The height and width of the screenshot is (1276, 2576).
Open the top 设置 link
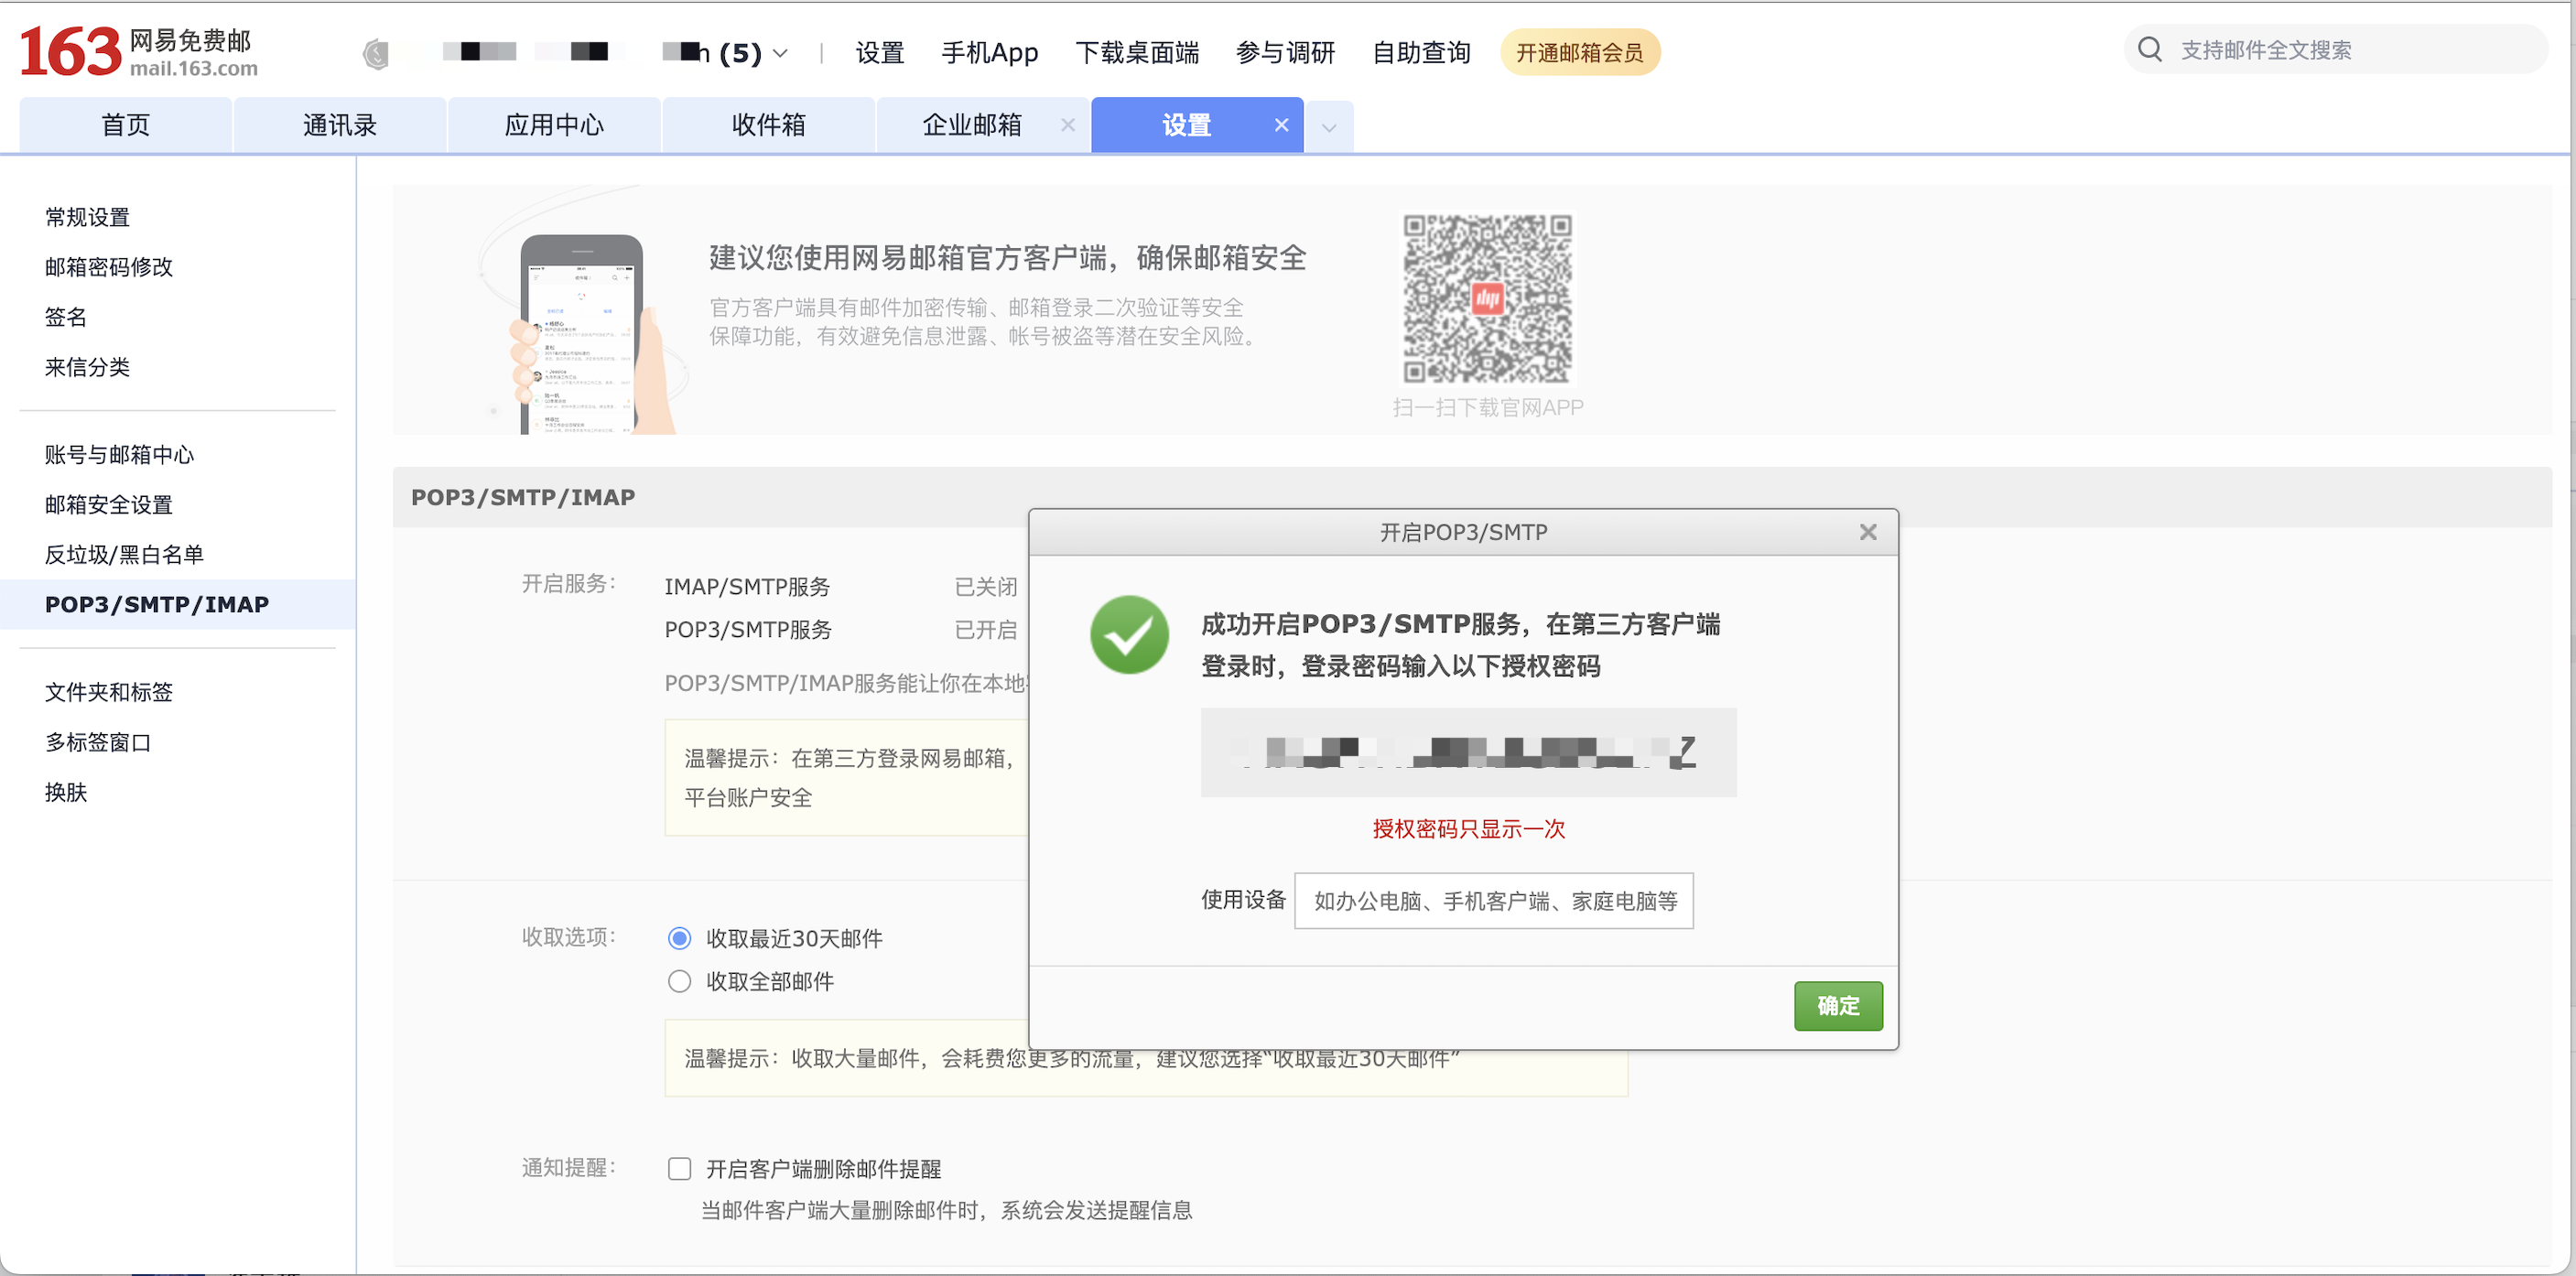pos(880,52)
